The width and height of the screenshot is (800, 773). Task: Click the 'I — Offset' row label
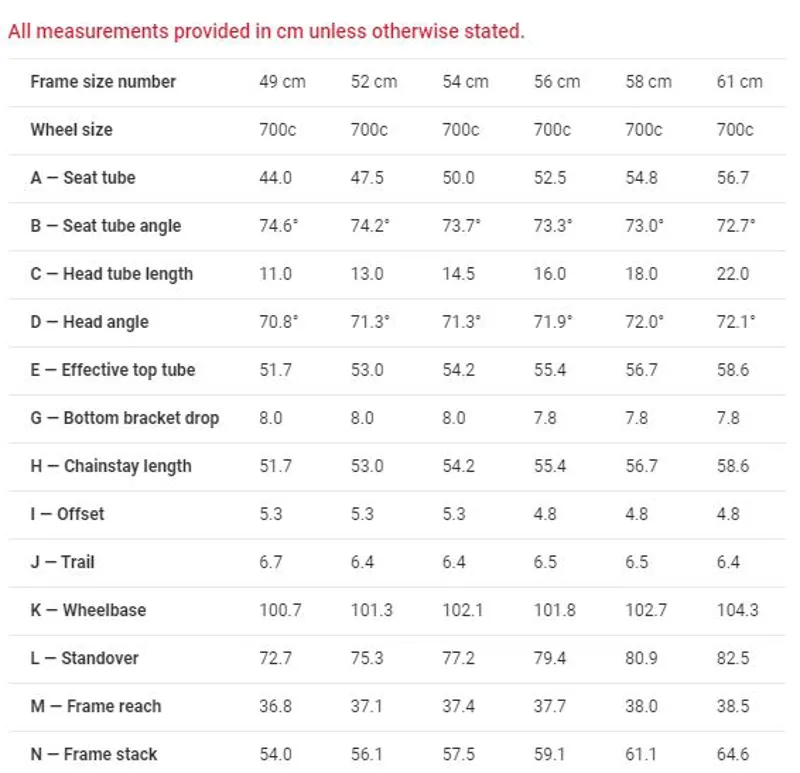point(67,514)
